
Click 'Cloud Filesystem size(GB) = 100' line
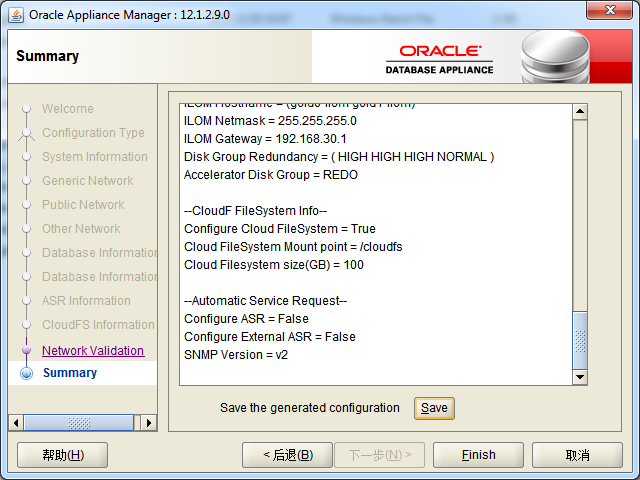coord(273,264)
